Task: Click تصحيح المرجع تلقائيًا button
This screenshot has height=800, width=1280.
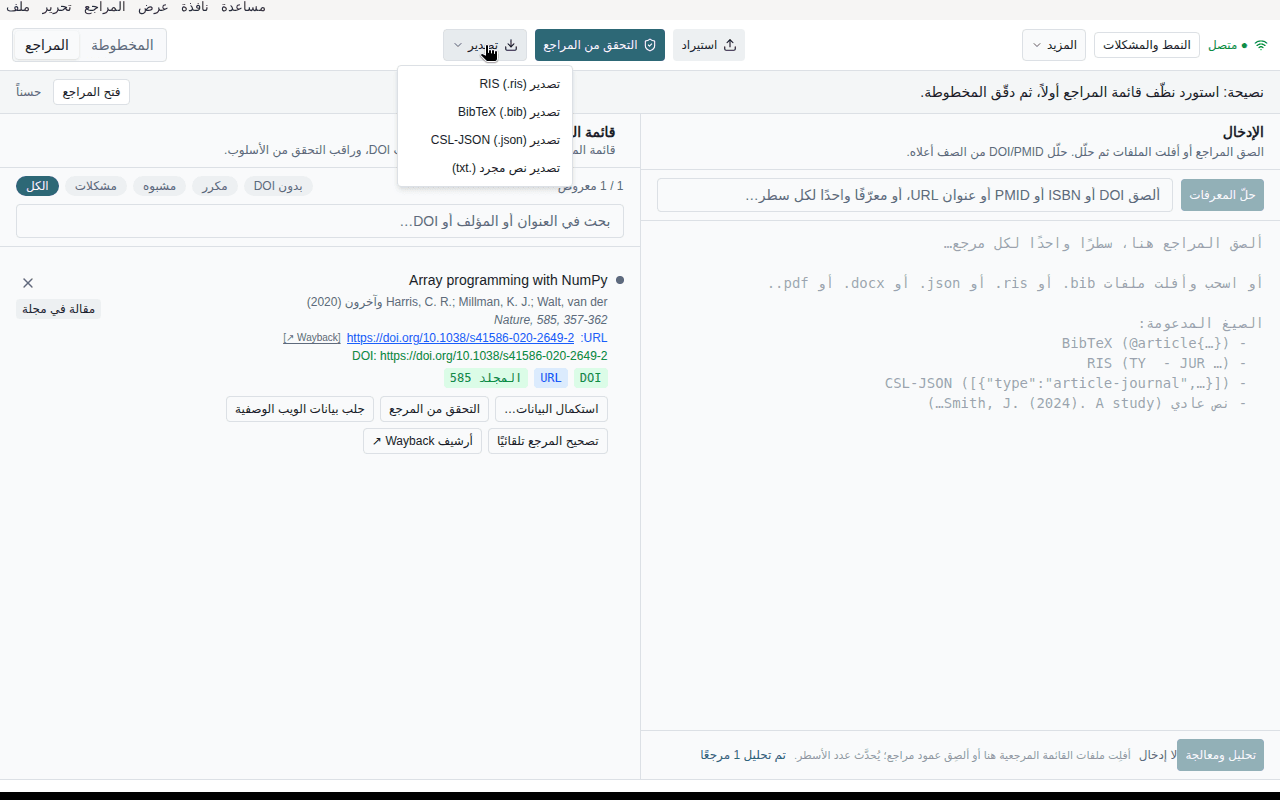Action: coord(548,441)
